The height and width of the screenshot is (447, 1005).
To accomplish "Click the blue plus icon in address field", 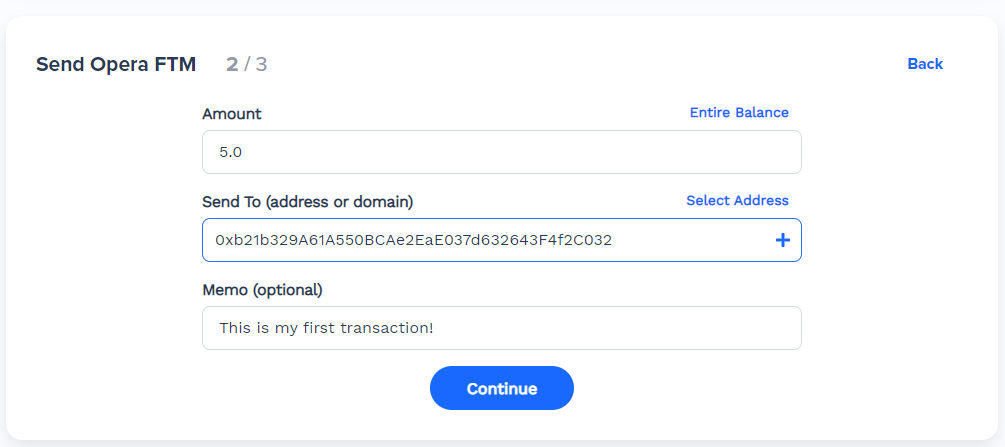I will (x=783, y=240).
